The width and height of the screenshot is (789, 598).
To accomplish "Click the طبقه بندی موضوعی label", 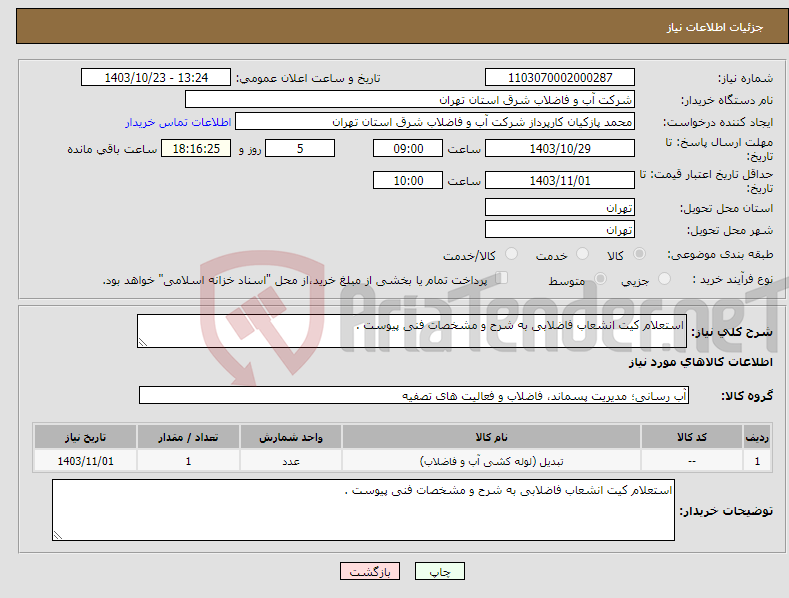I will point(720,255).
